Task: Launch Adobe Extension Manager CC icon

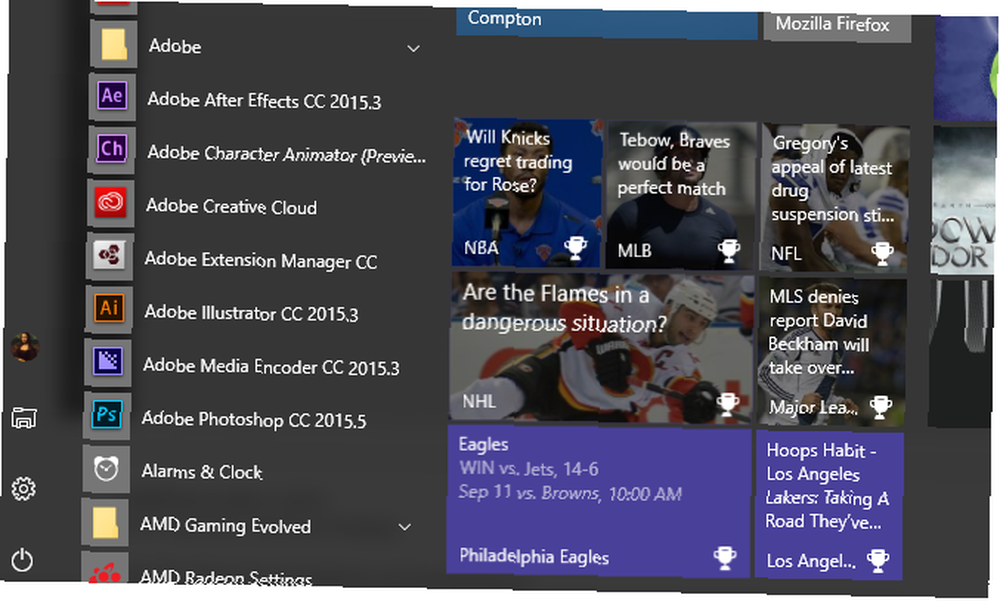Action: [x=109, y=256]
